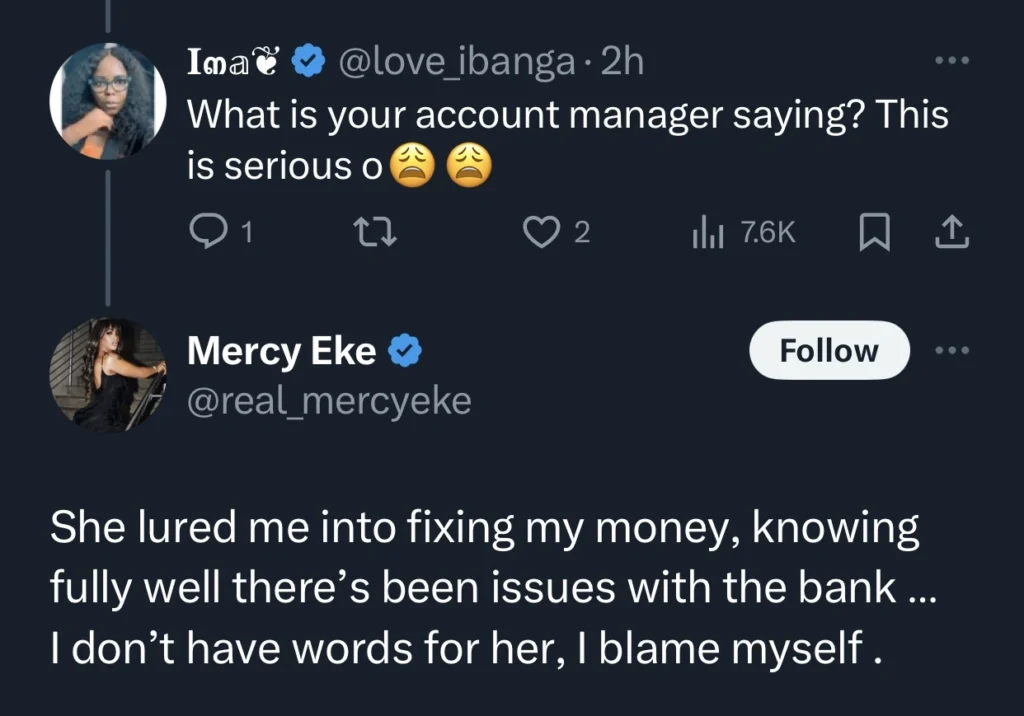Open @real_mercyeke's profile handle
This screenshot has width=1024, height=716.
click(x=330, y=402)
